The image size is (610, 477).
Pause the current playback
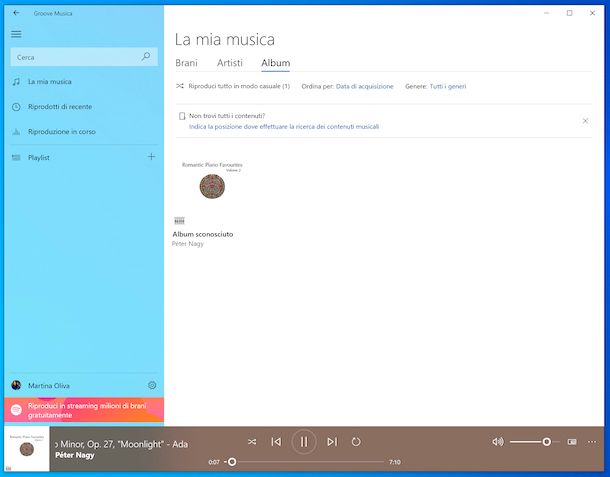click(x=304, y=442)
